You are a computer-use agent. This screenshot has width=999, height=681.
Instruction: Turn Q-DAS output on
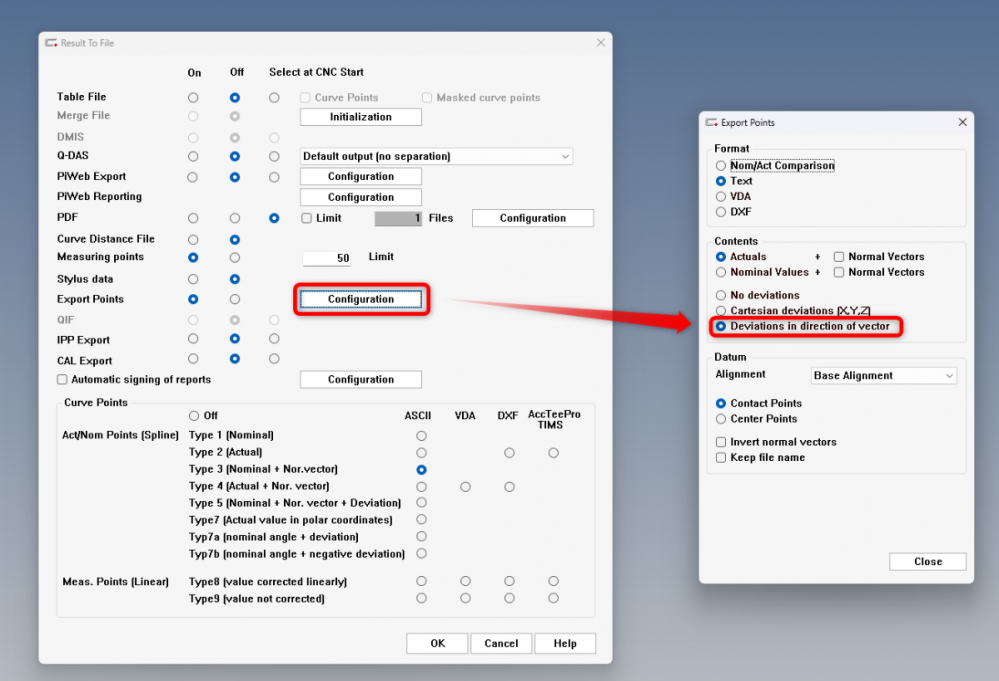[193, 156]
